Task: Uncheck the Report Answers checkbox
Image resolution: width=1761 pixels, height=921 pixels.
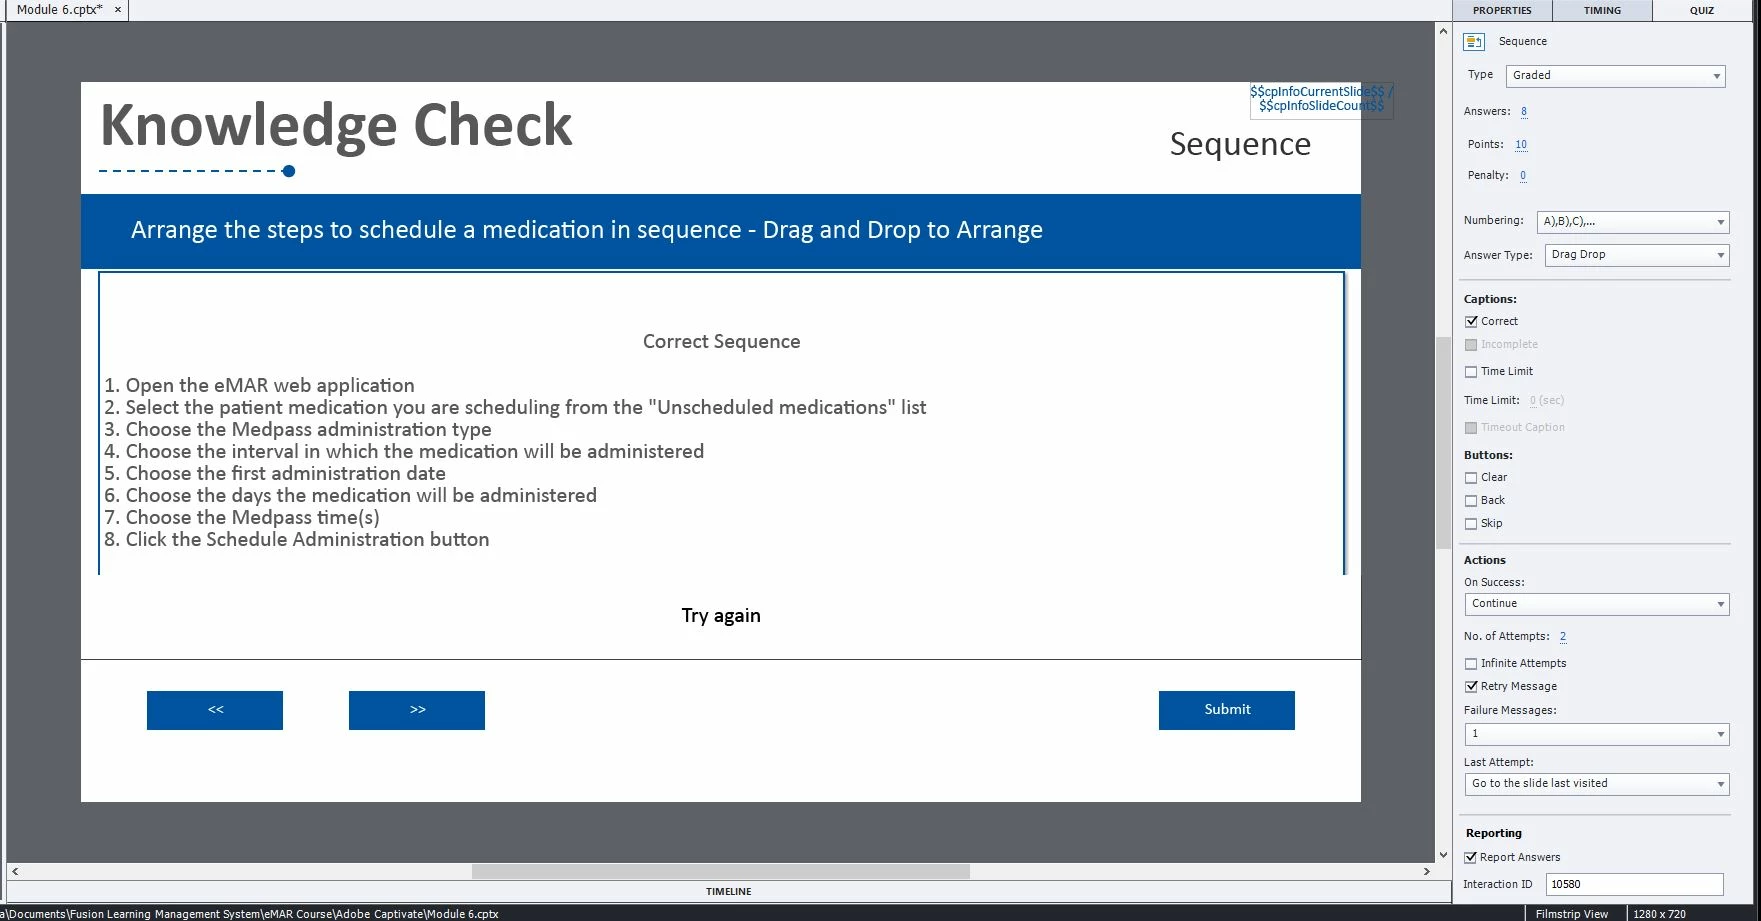Action: (x=1471, y=858)
